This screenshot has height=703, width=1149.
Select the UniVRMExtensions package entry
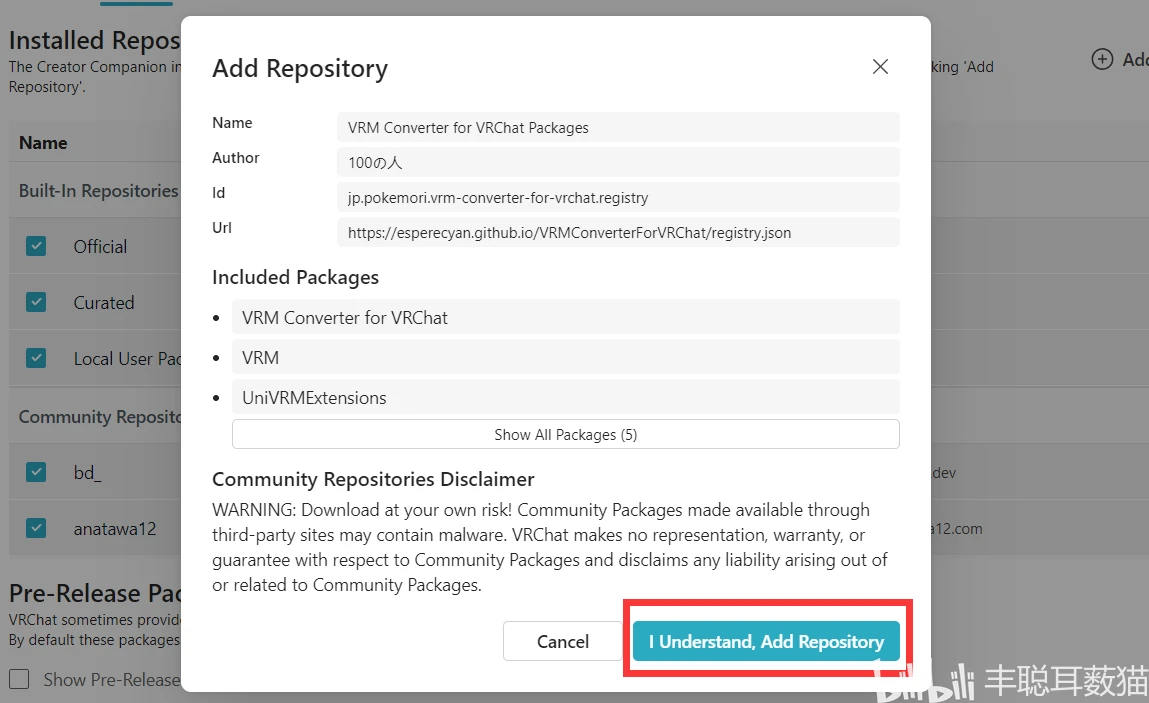565,397
